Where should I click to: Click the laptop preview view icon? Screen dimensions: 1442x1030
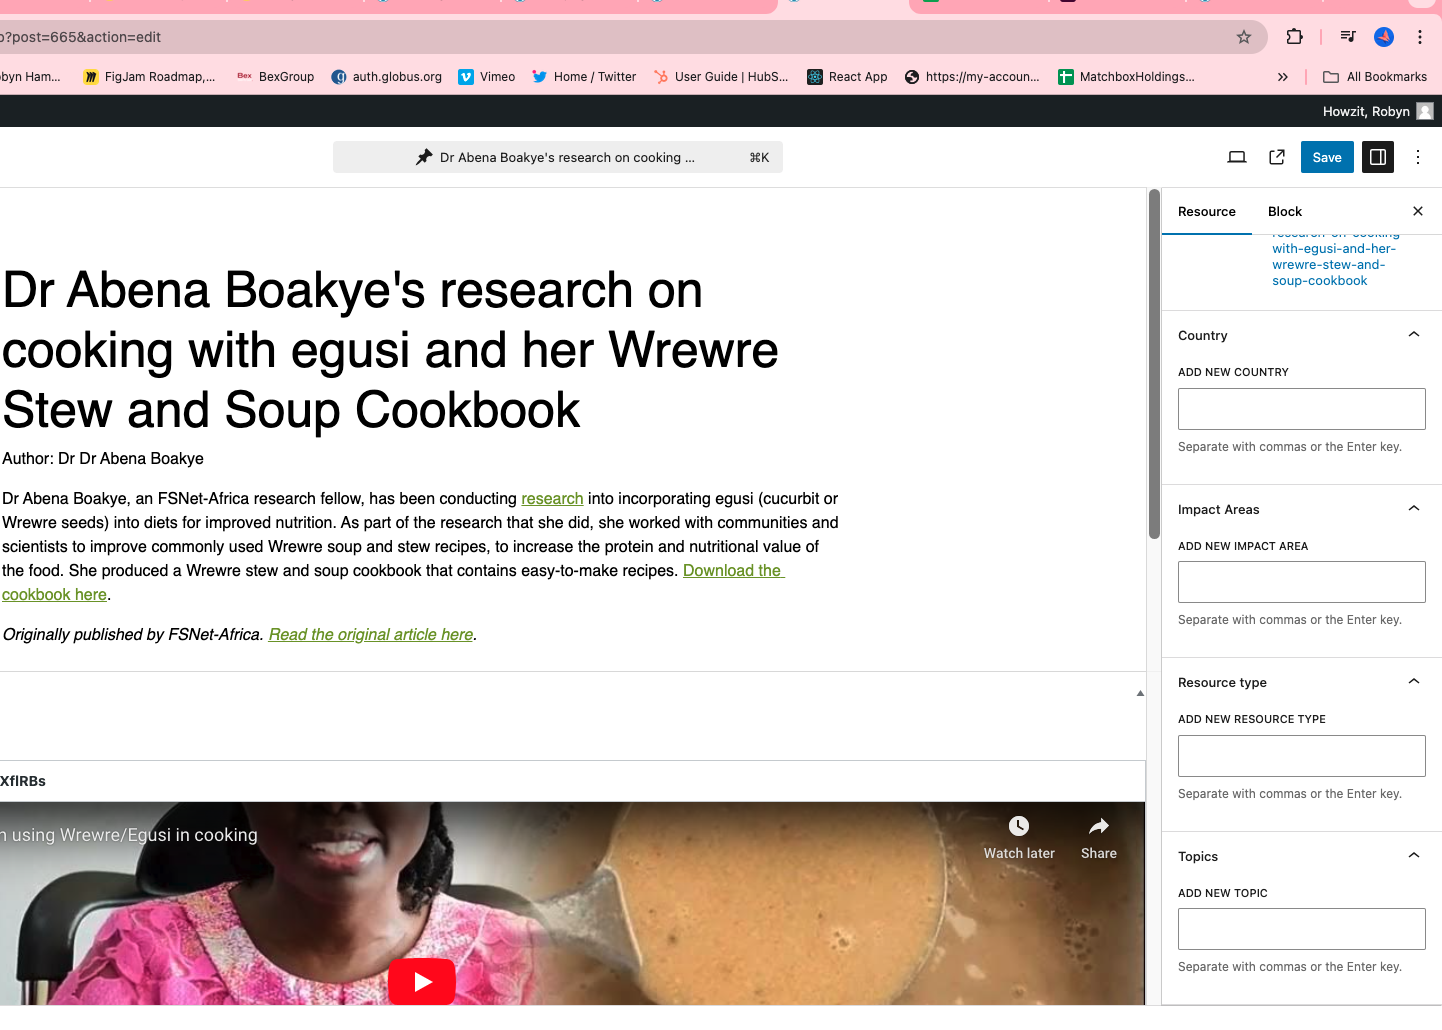pyautogui.click(x=1237, y=157)
